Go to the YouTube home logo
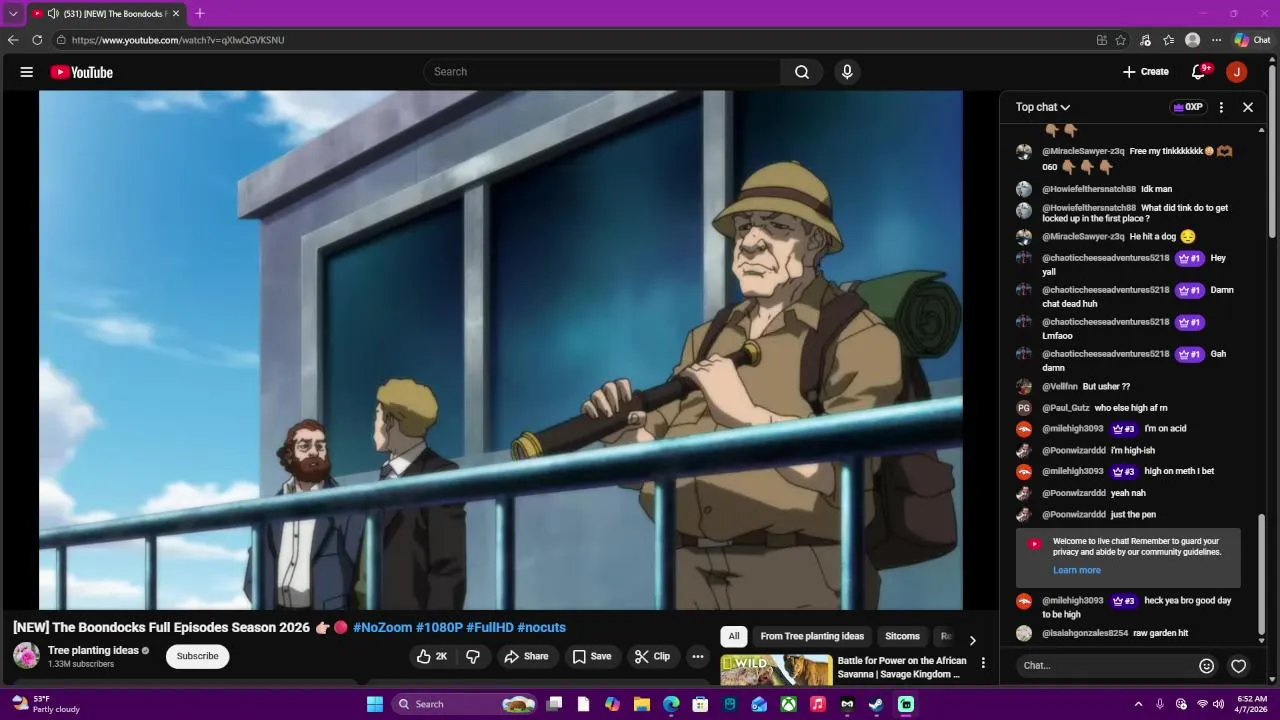Screen dimensions: 1280x720 tap(82, 72)
